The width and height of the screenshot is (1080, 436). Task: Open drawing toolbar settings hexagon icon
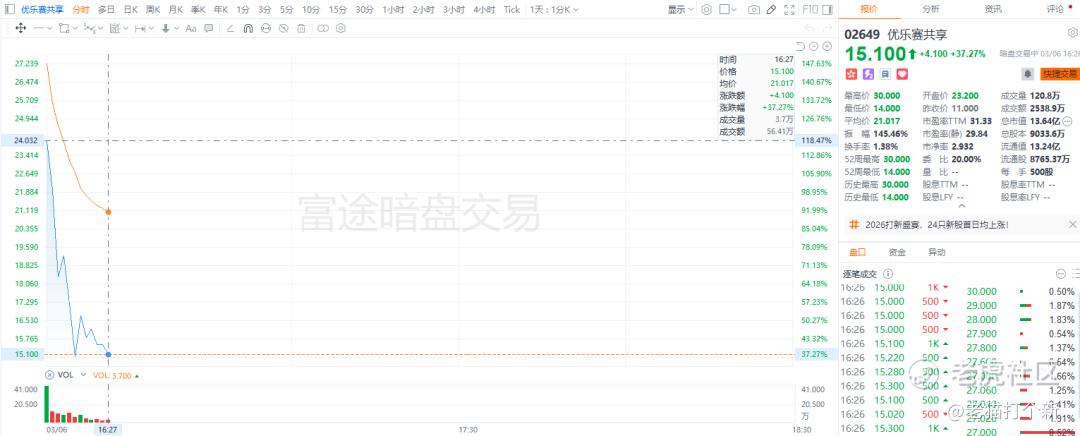[340, 28]
